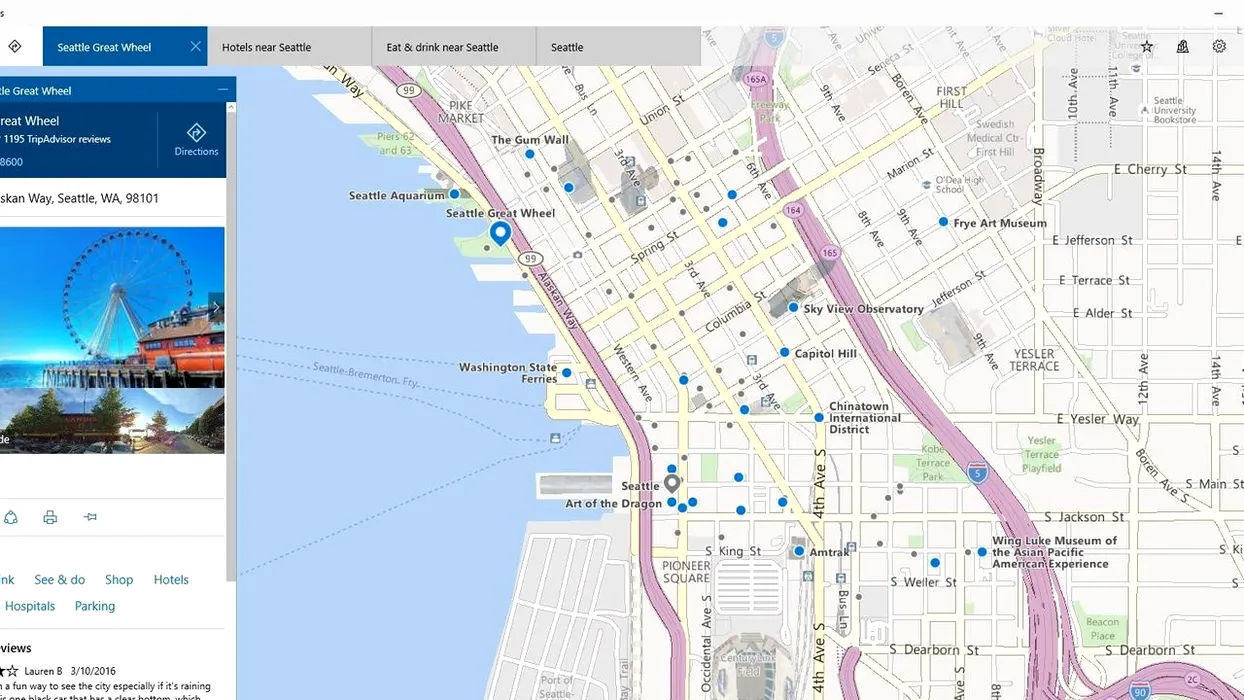Print the Seattle Great Wheel details
Image resolution: width=1244 pixels, height=700 pixels.
point(50,517)
